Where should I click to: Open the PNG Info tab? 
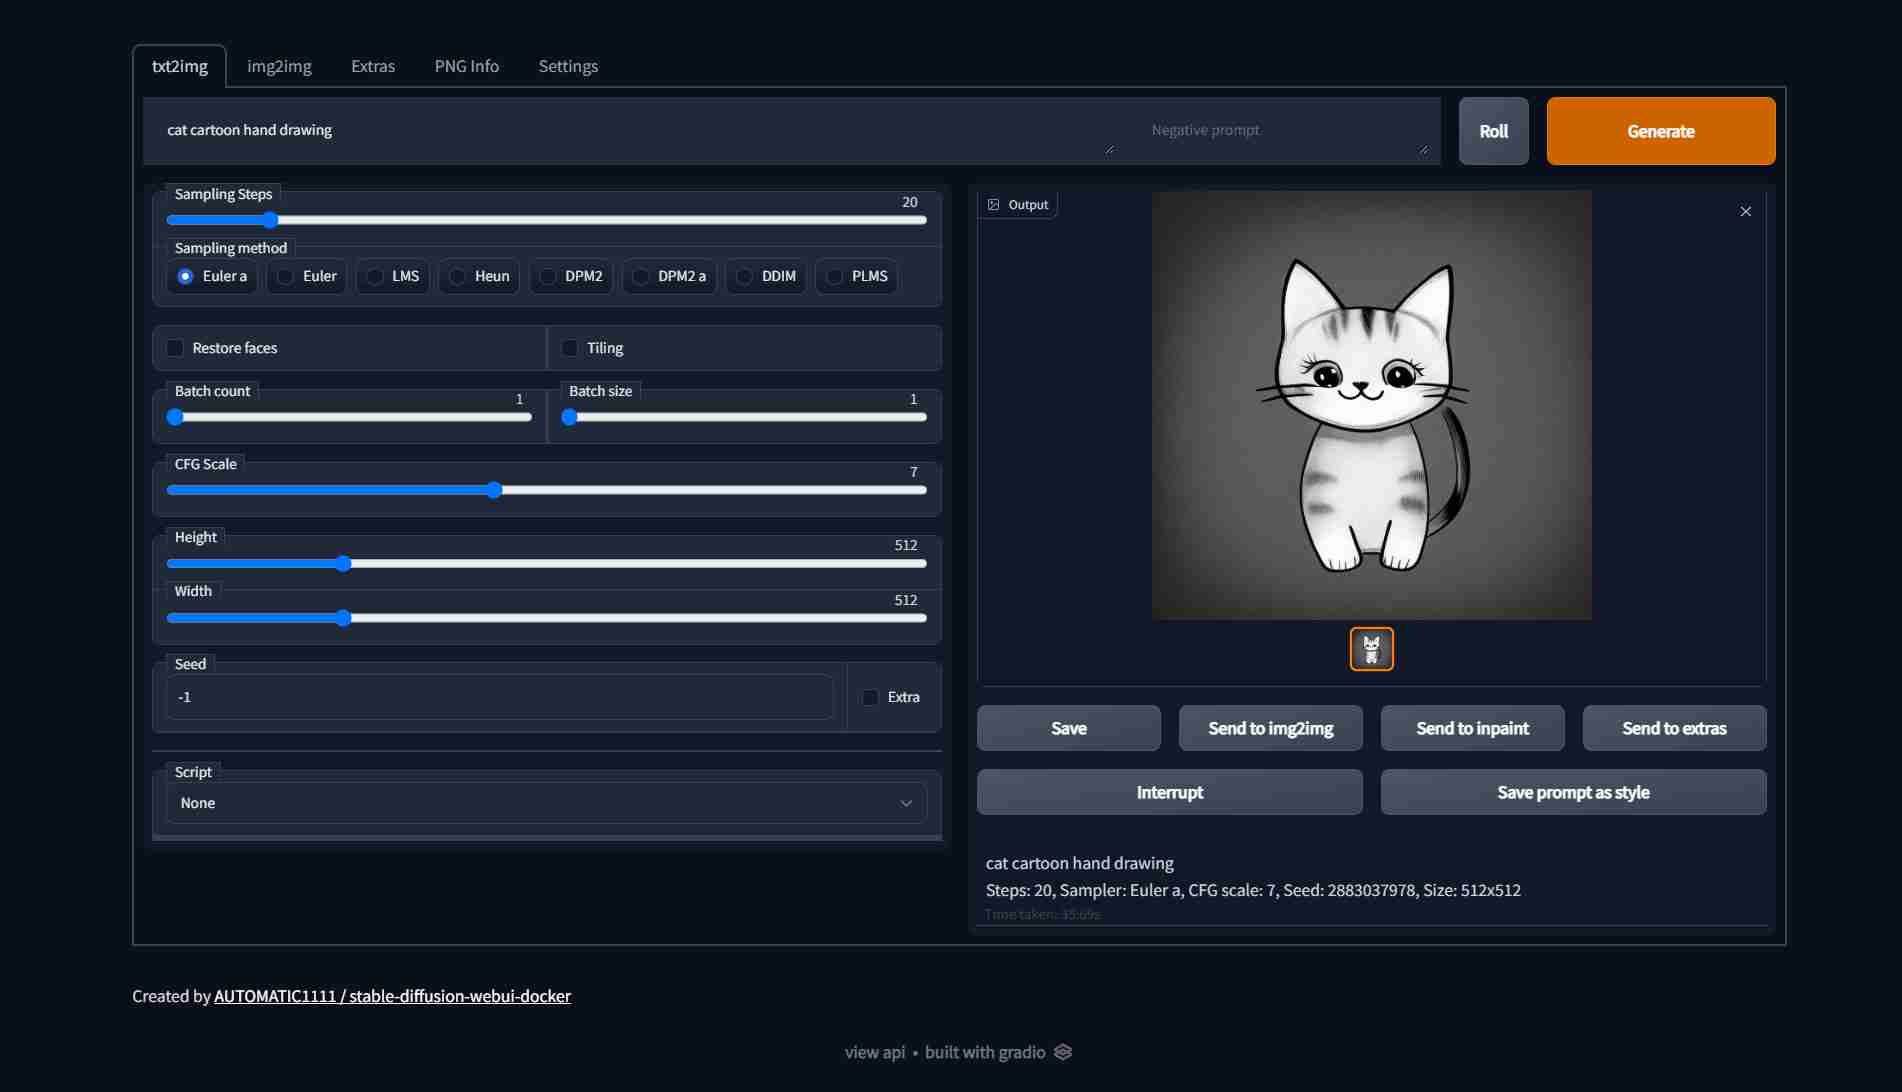(x=466, y=66)
